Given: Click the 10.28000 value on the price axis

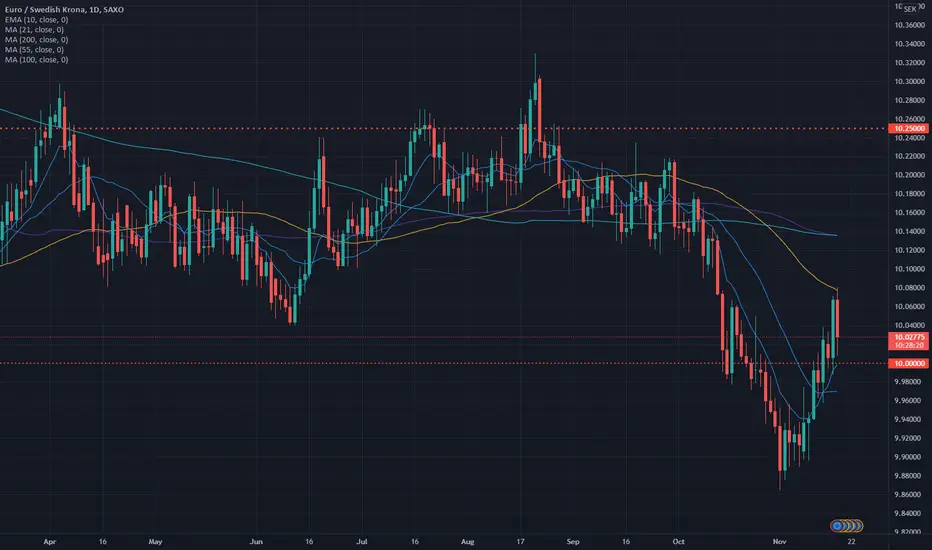Looking at the screenshot, I should [909, 100].
